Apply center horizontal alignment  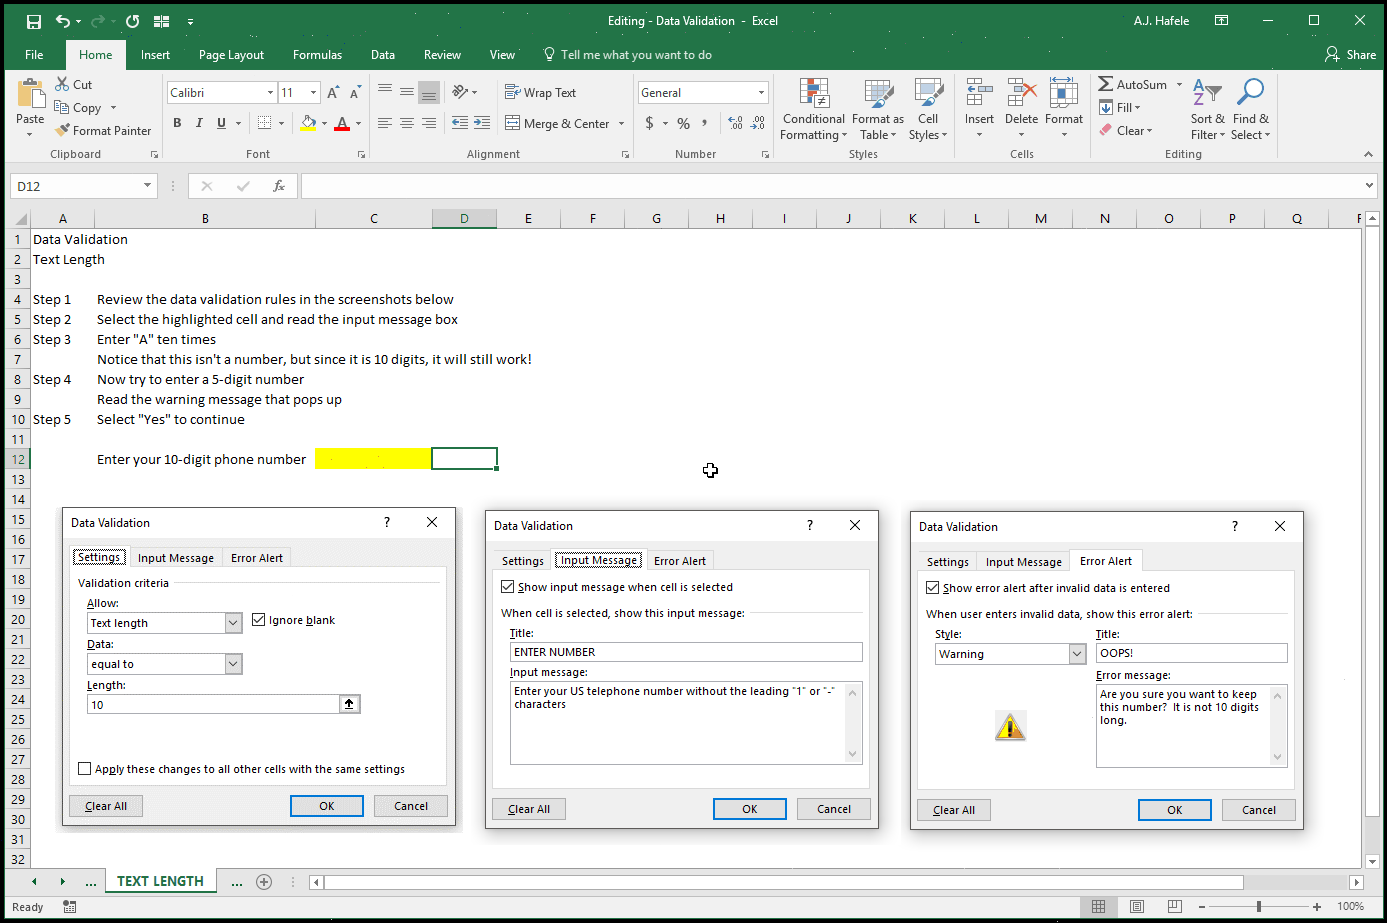click(407, 123)
